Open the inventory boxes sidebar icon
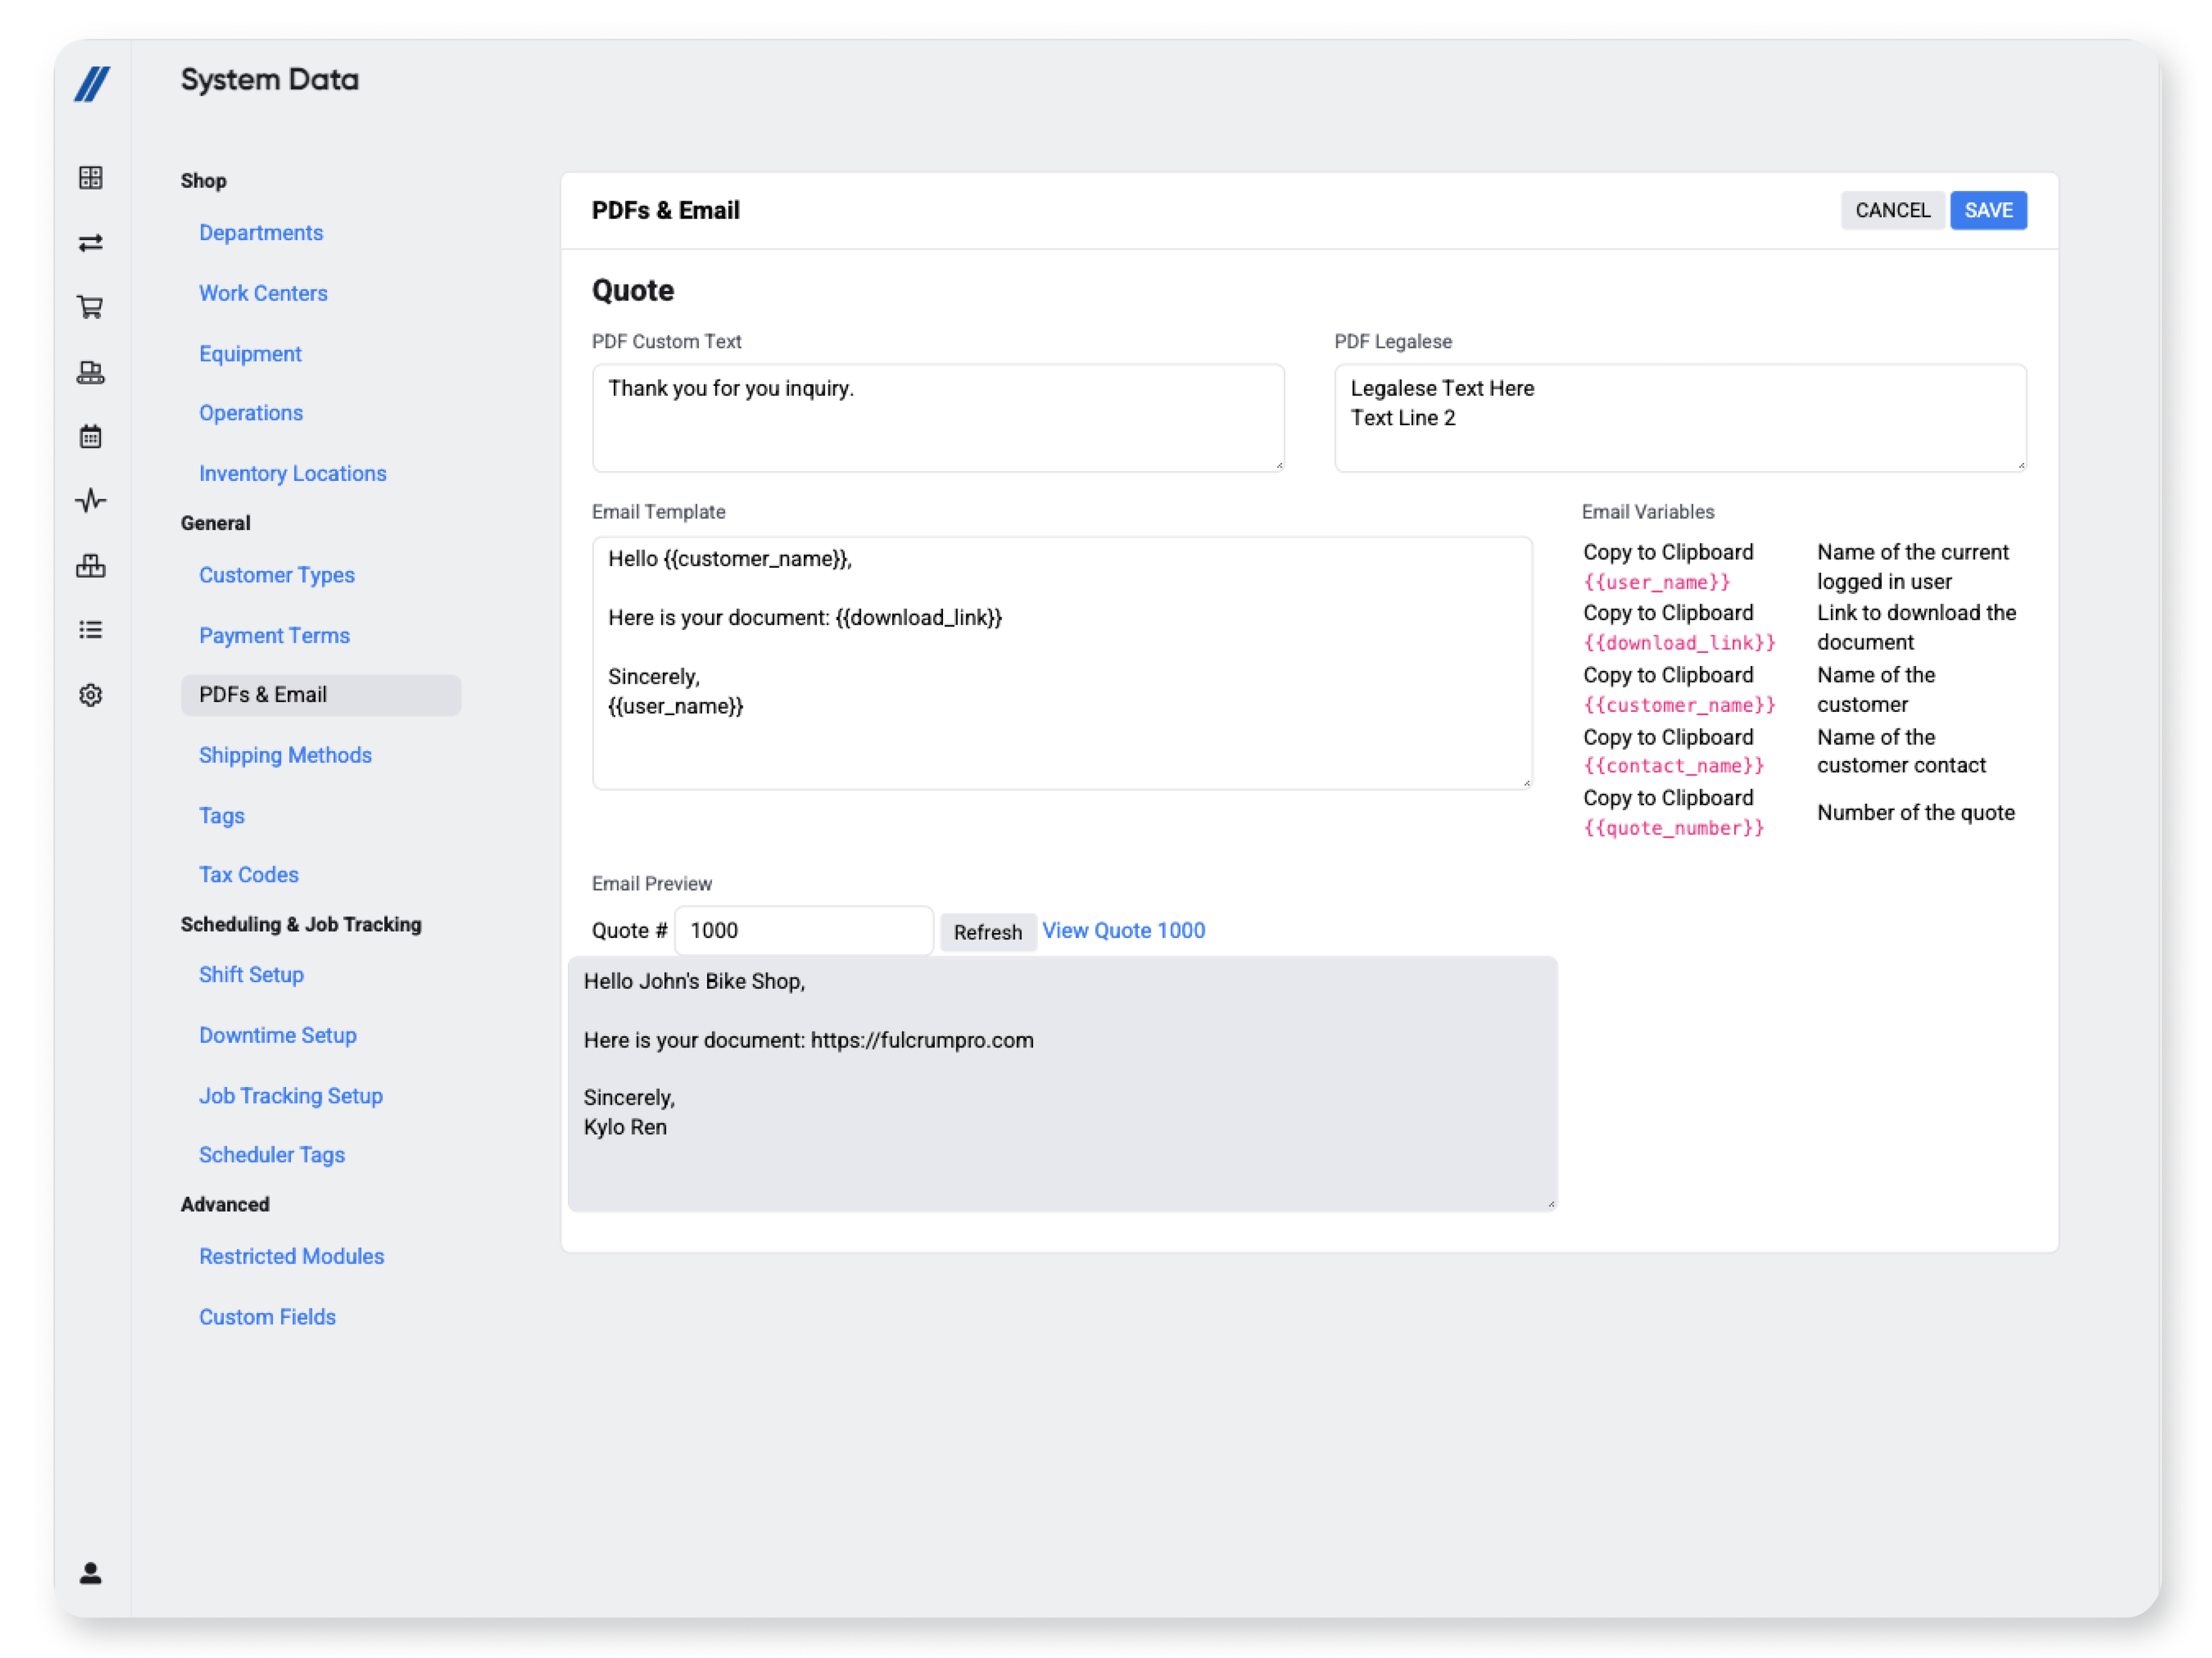Screen dimensions: 2212x1658 91,566
